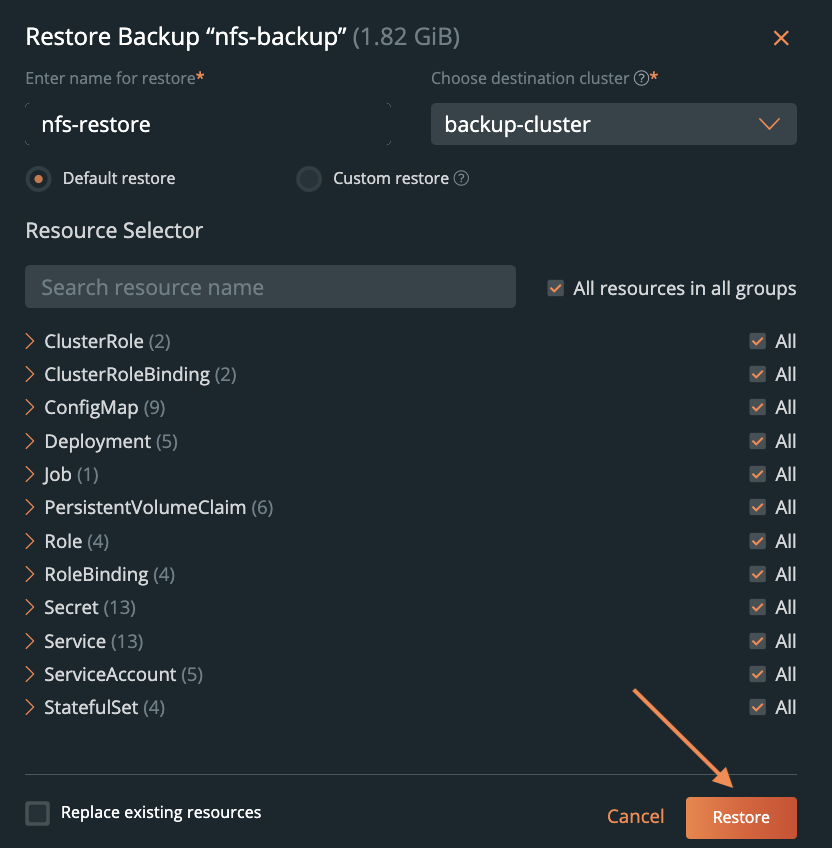832x848 pixels.
Task: Click the Cancel link
Action: coord(635,817)
